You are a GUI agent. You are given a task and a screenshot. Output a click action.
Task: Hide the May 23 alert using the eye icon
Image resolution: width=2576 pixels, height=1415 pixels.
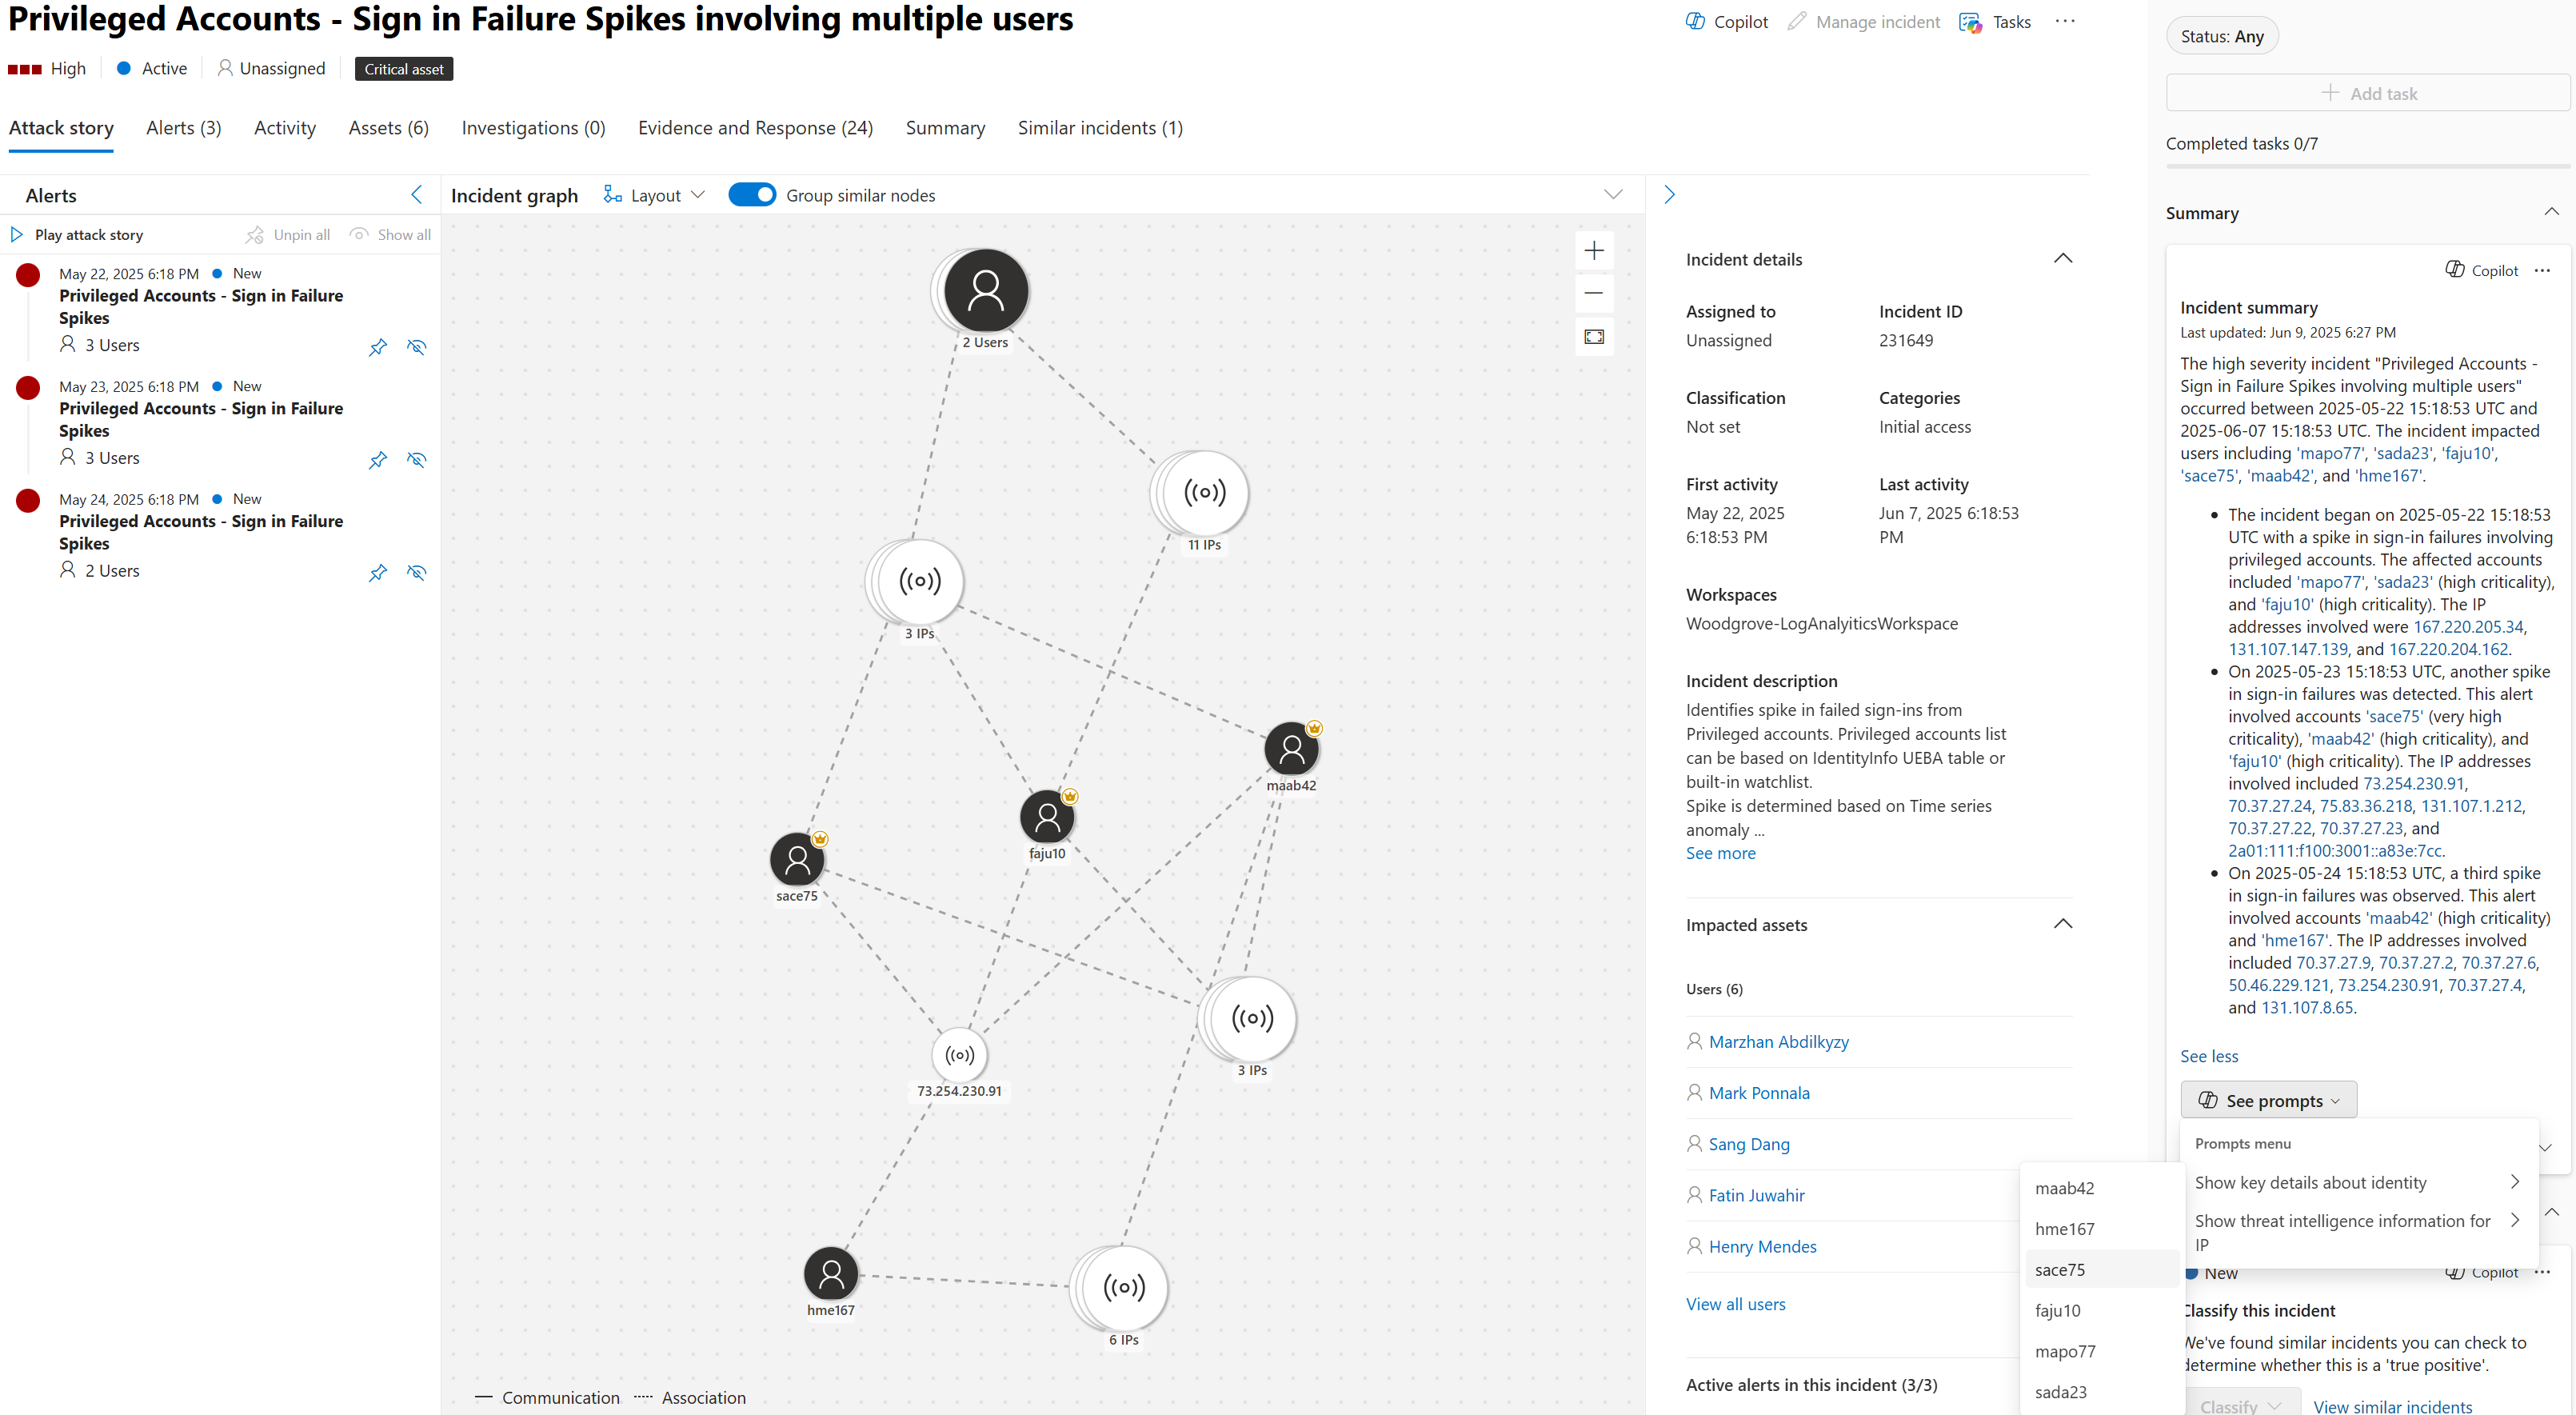click(416, 460)
